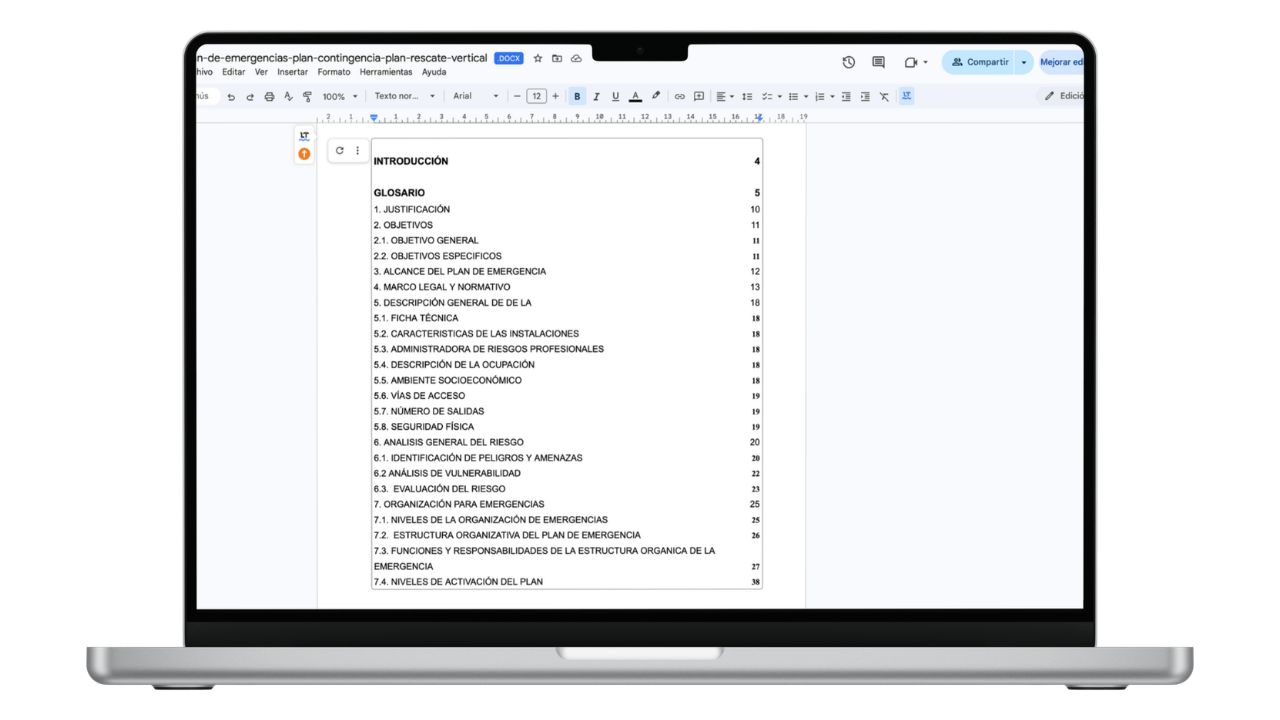1280x720 pixels.
Task: Click the clear formatting icon
Action: point(884,97)
